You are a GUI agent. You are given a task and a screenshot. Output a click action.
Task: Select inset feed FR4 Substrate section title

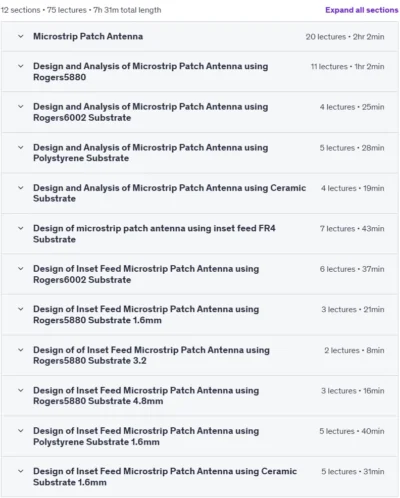click(154, 234)
